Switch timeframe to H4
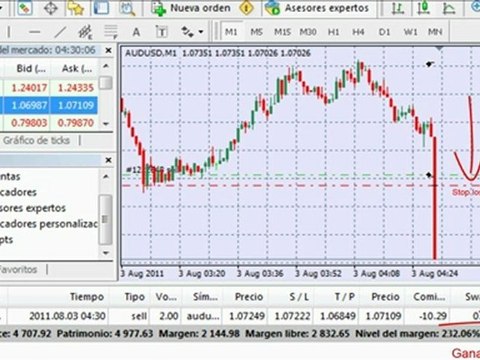This screenshot has width=480, height=360. click(x=358, y=32)
